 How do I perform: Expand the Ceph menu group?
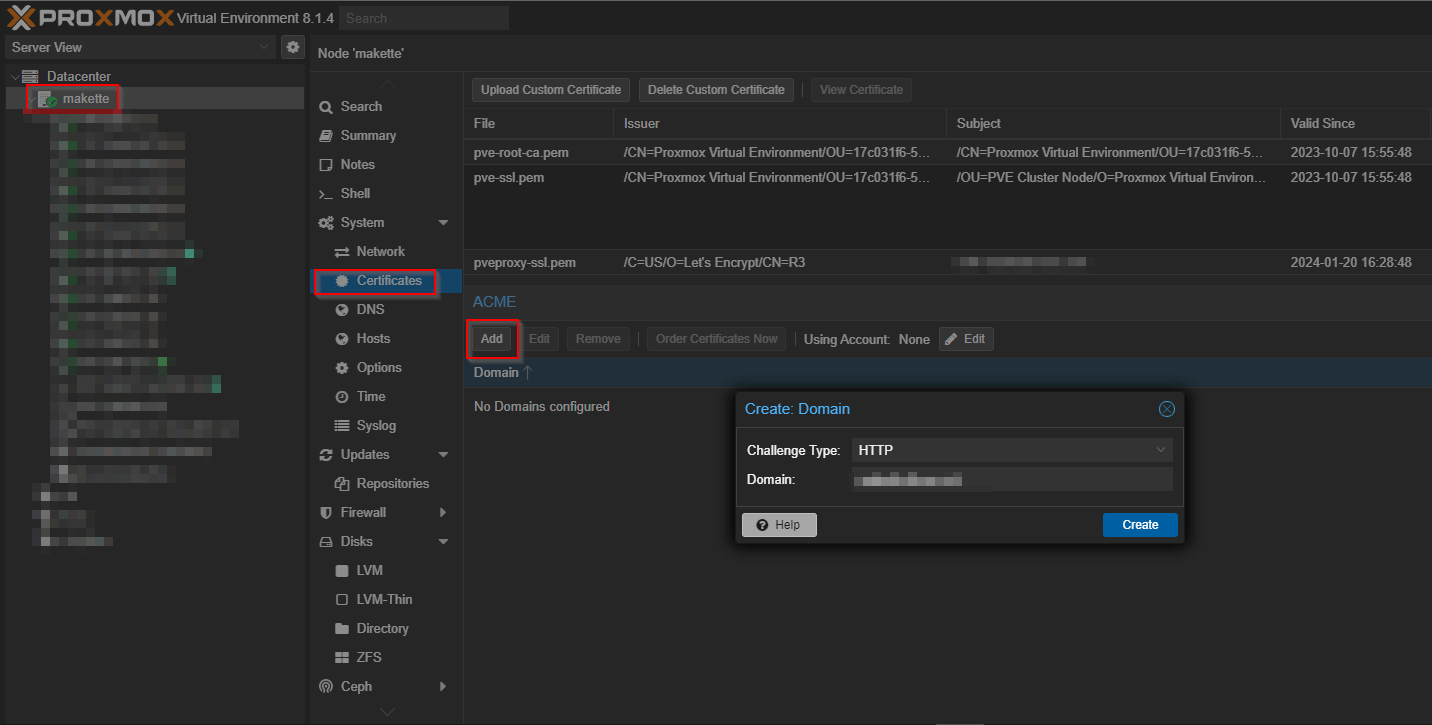click(443, 687)
